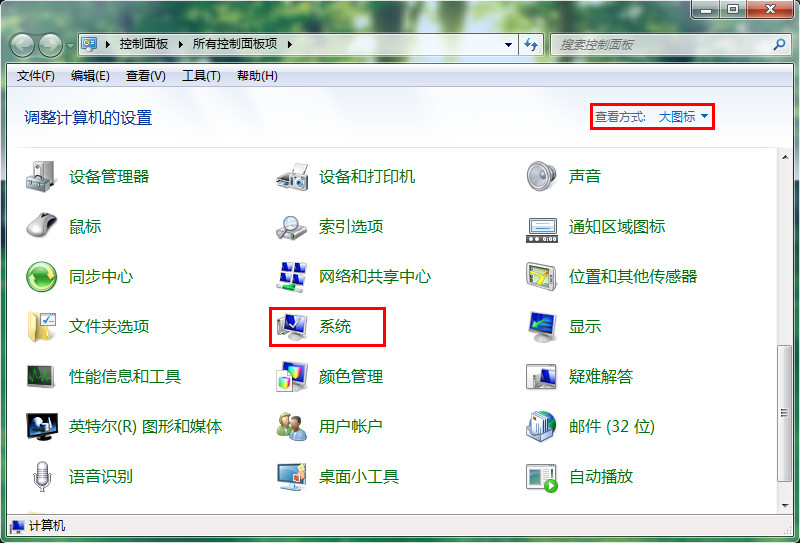Open the 声音 speaker icon

[541, 177]
